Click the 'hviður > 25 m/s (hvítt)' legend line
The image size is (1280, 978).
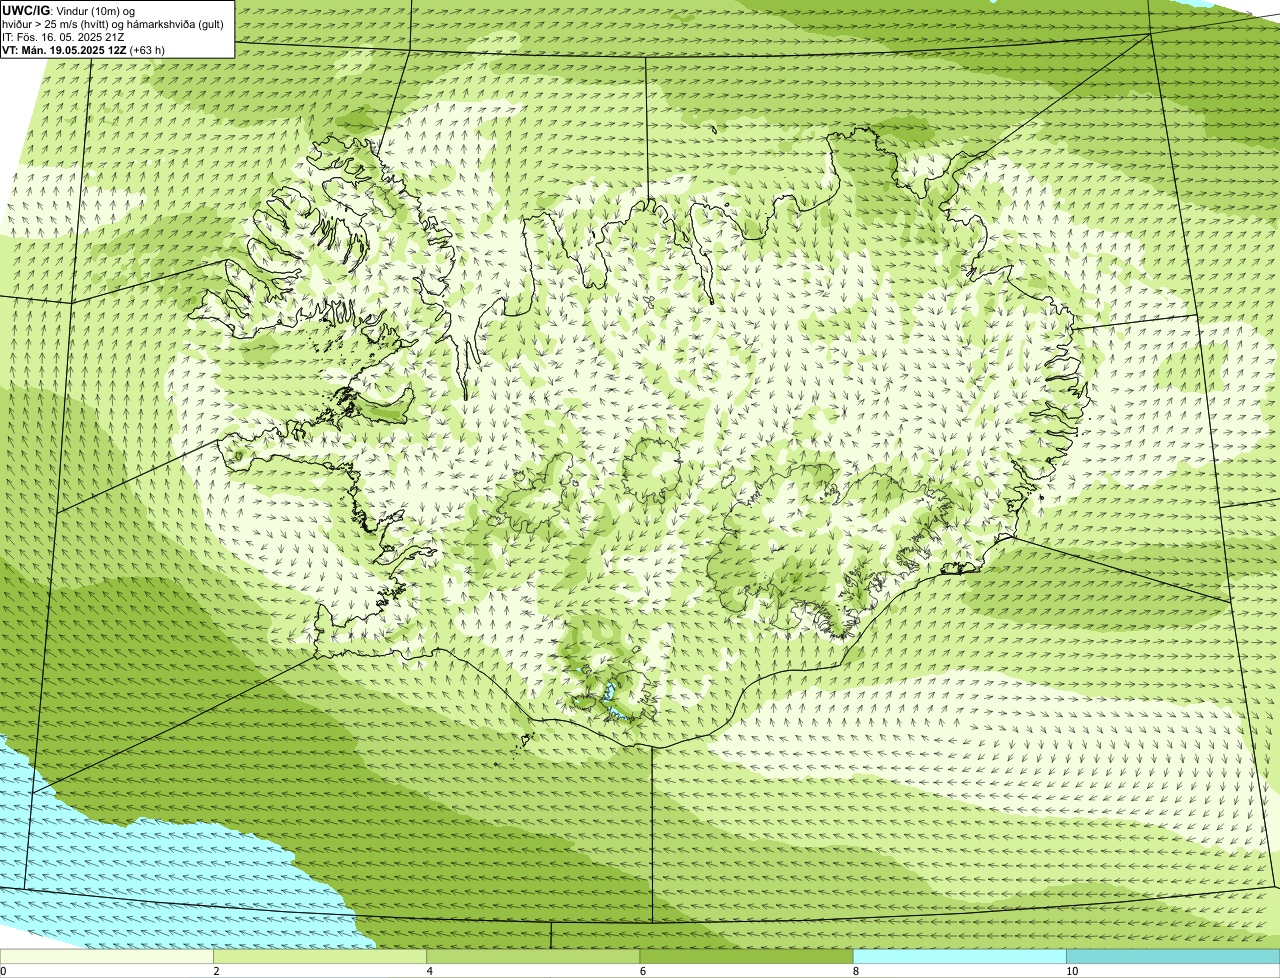point(113,24)
